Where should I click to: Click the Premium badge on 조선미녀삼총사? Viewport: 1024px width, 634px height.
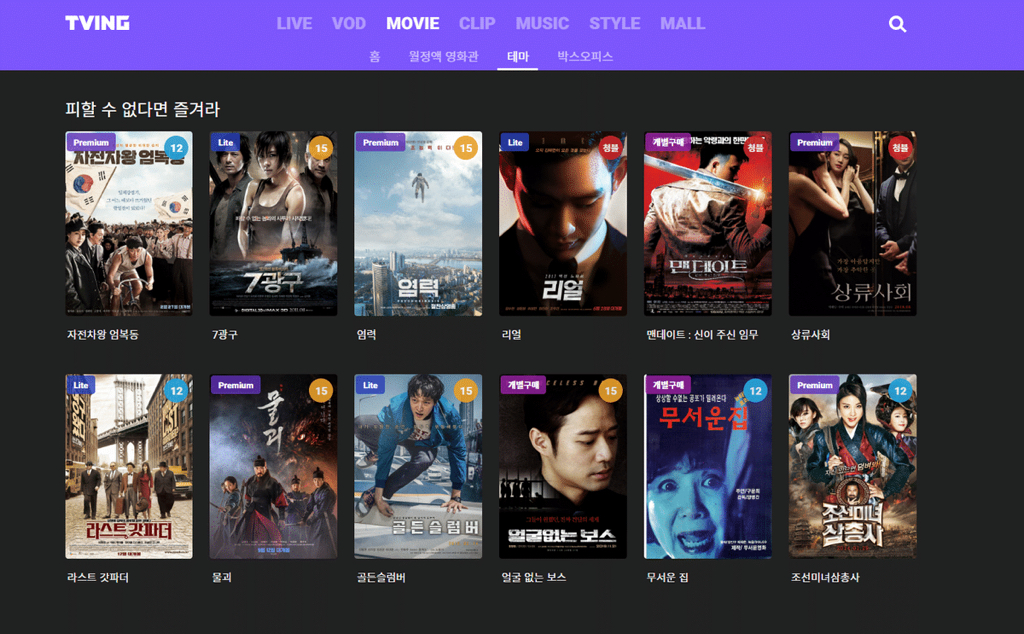814,385
